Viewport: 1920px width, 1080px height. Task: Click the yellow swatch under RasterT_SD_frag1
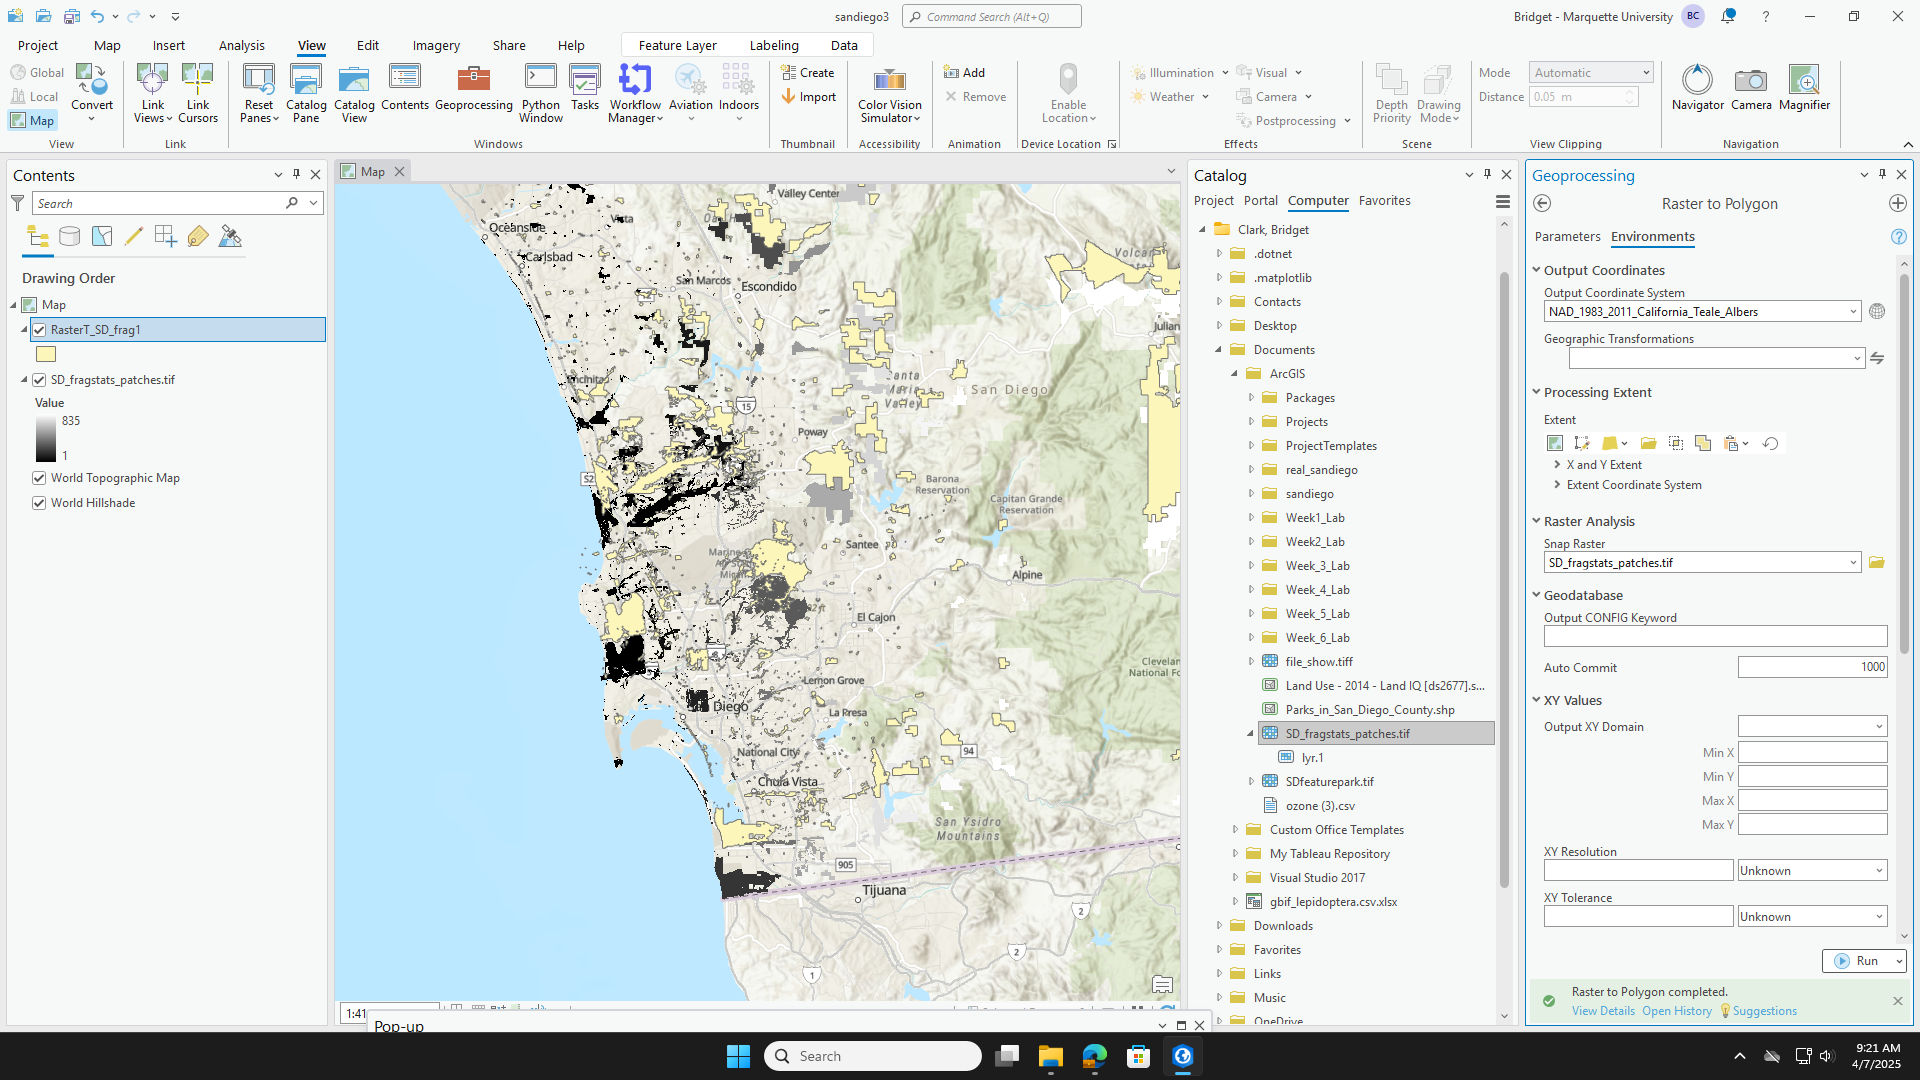click(45, 354)
